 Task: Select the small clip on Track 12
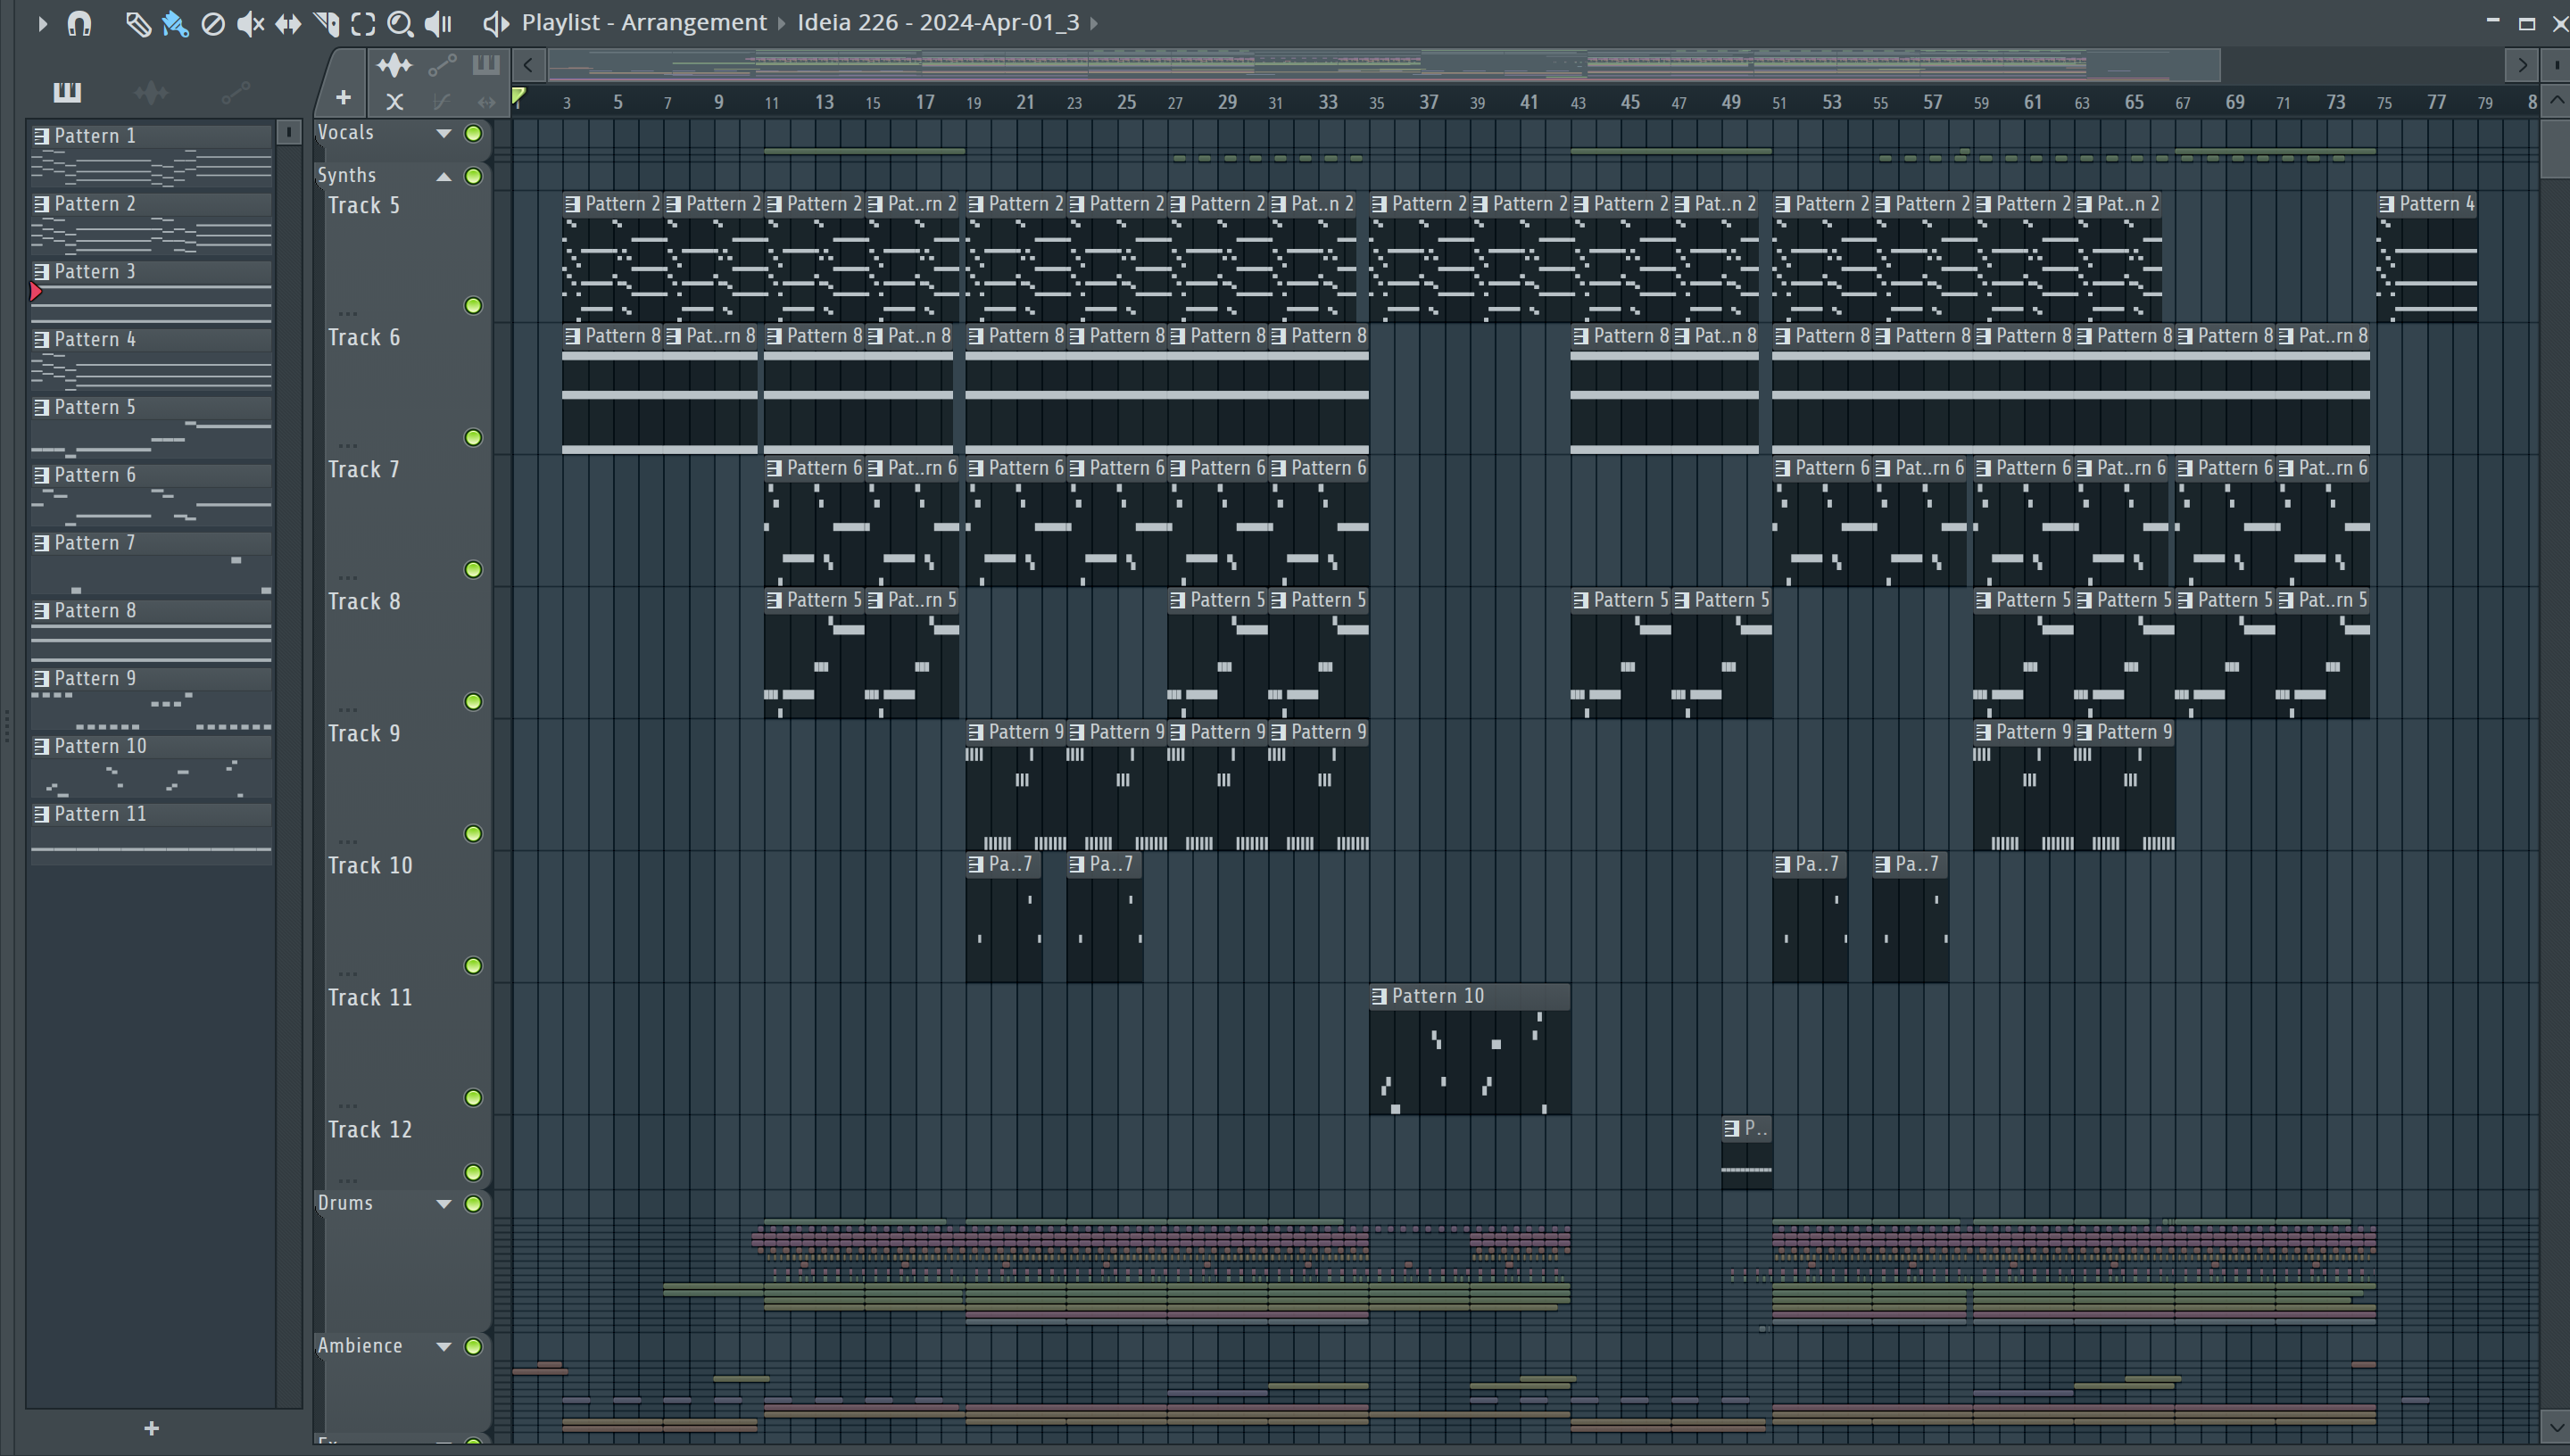tap(1746, 1153)
